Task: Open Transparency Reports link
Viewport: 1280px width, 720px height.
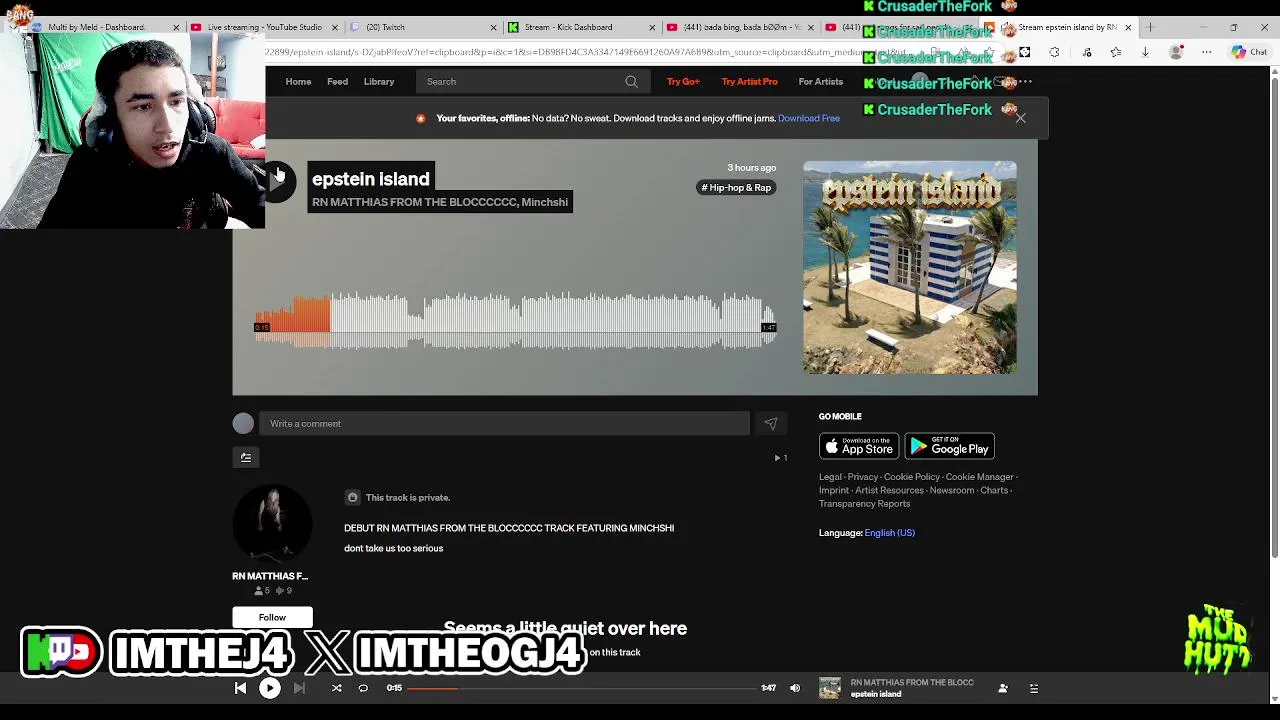Action: [865, 504]
